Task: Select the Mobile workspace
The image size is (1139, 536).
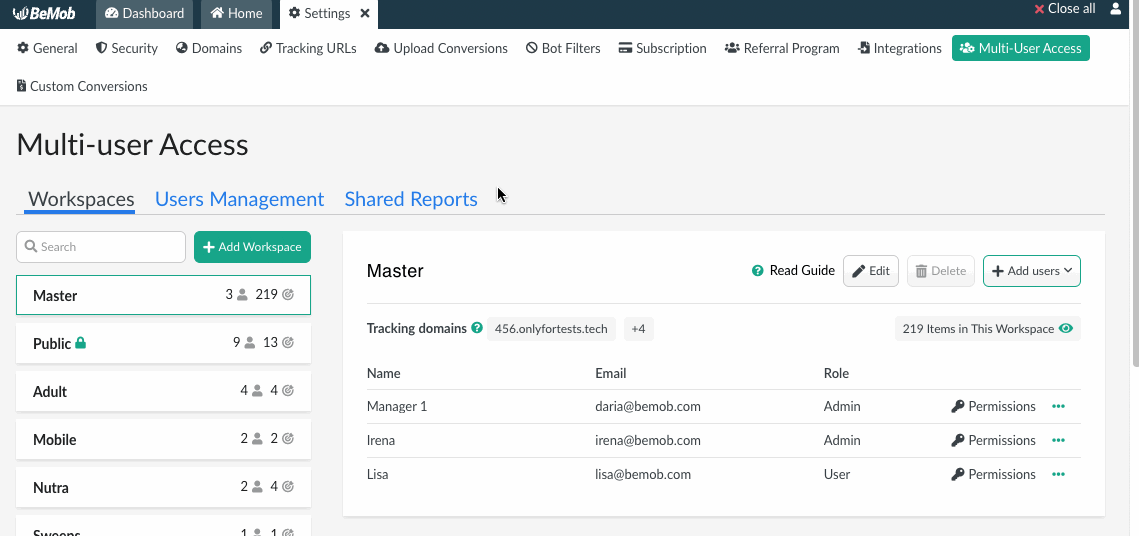Action: click(x=163, y=439)
